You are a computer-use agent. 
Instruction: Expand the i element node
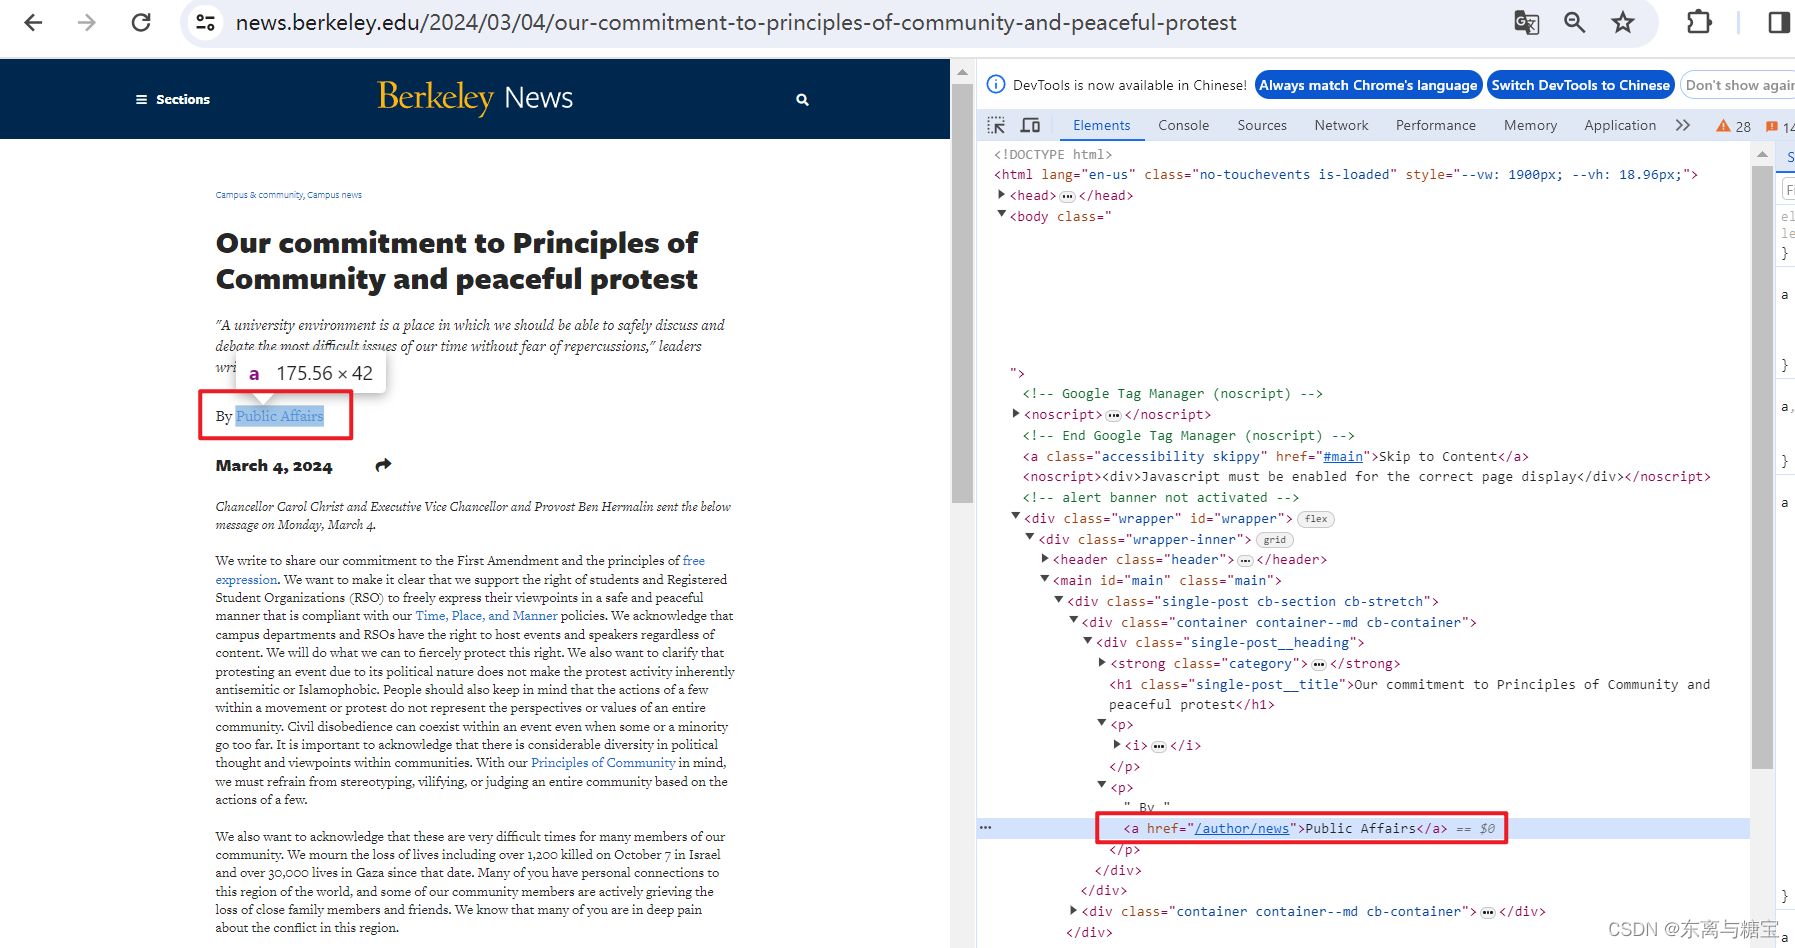(1117, 745)
